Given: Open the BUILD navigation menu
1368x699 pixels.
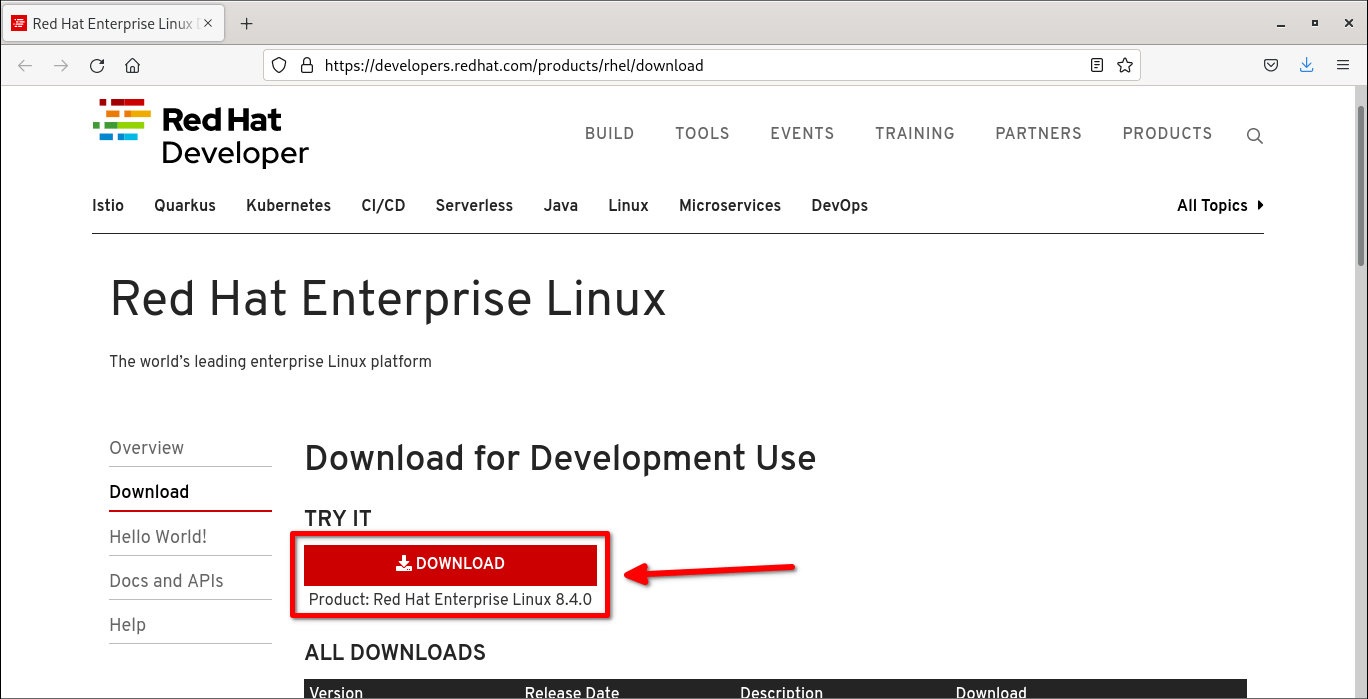Looking at the screenshot, I should click(610, 134).
